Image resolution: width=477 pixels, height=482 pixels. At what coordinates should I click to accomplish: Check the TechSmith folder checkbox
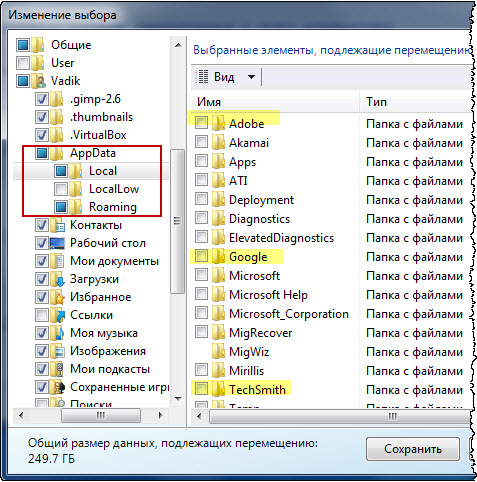click(x=201, y=388)
